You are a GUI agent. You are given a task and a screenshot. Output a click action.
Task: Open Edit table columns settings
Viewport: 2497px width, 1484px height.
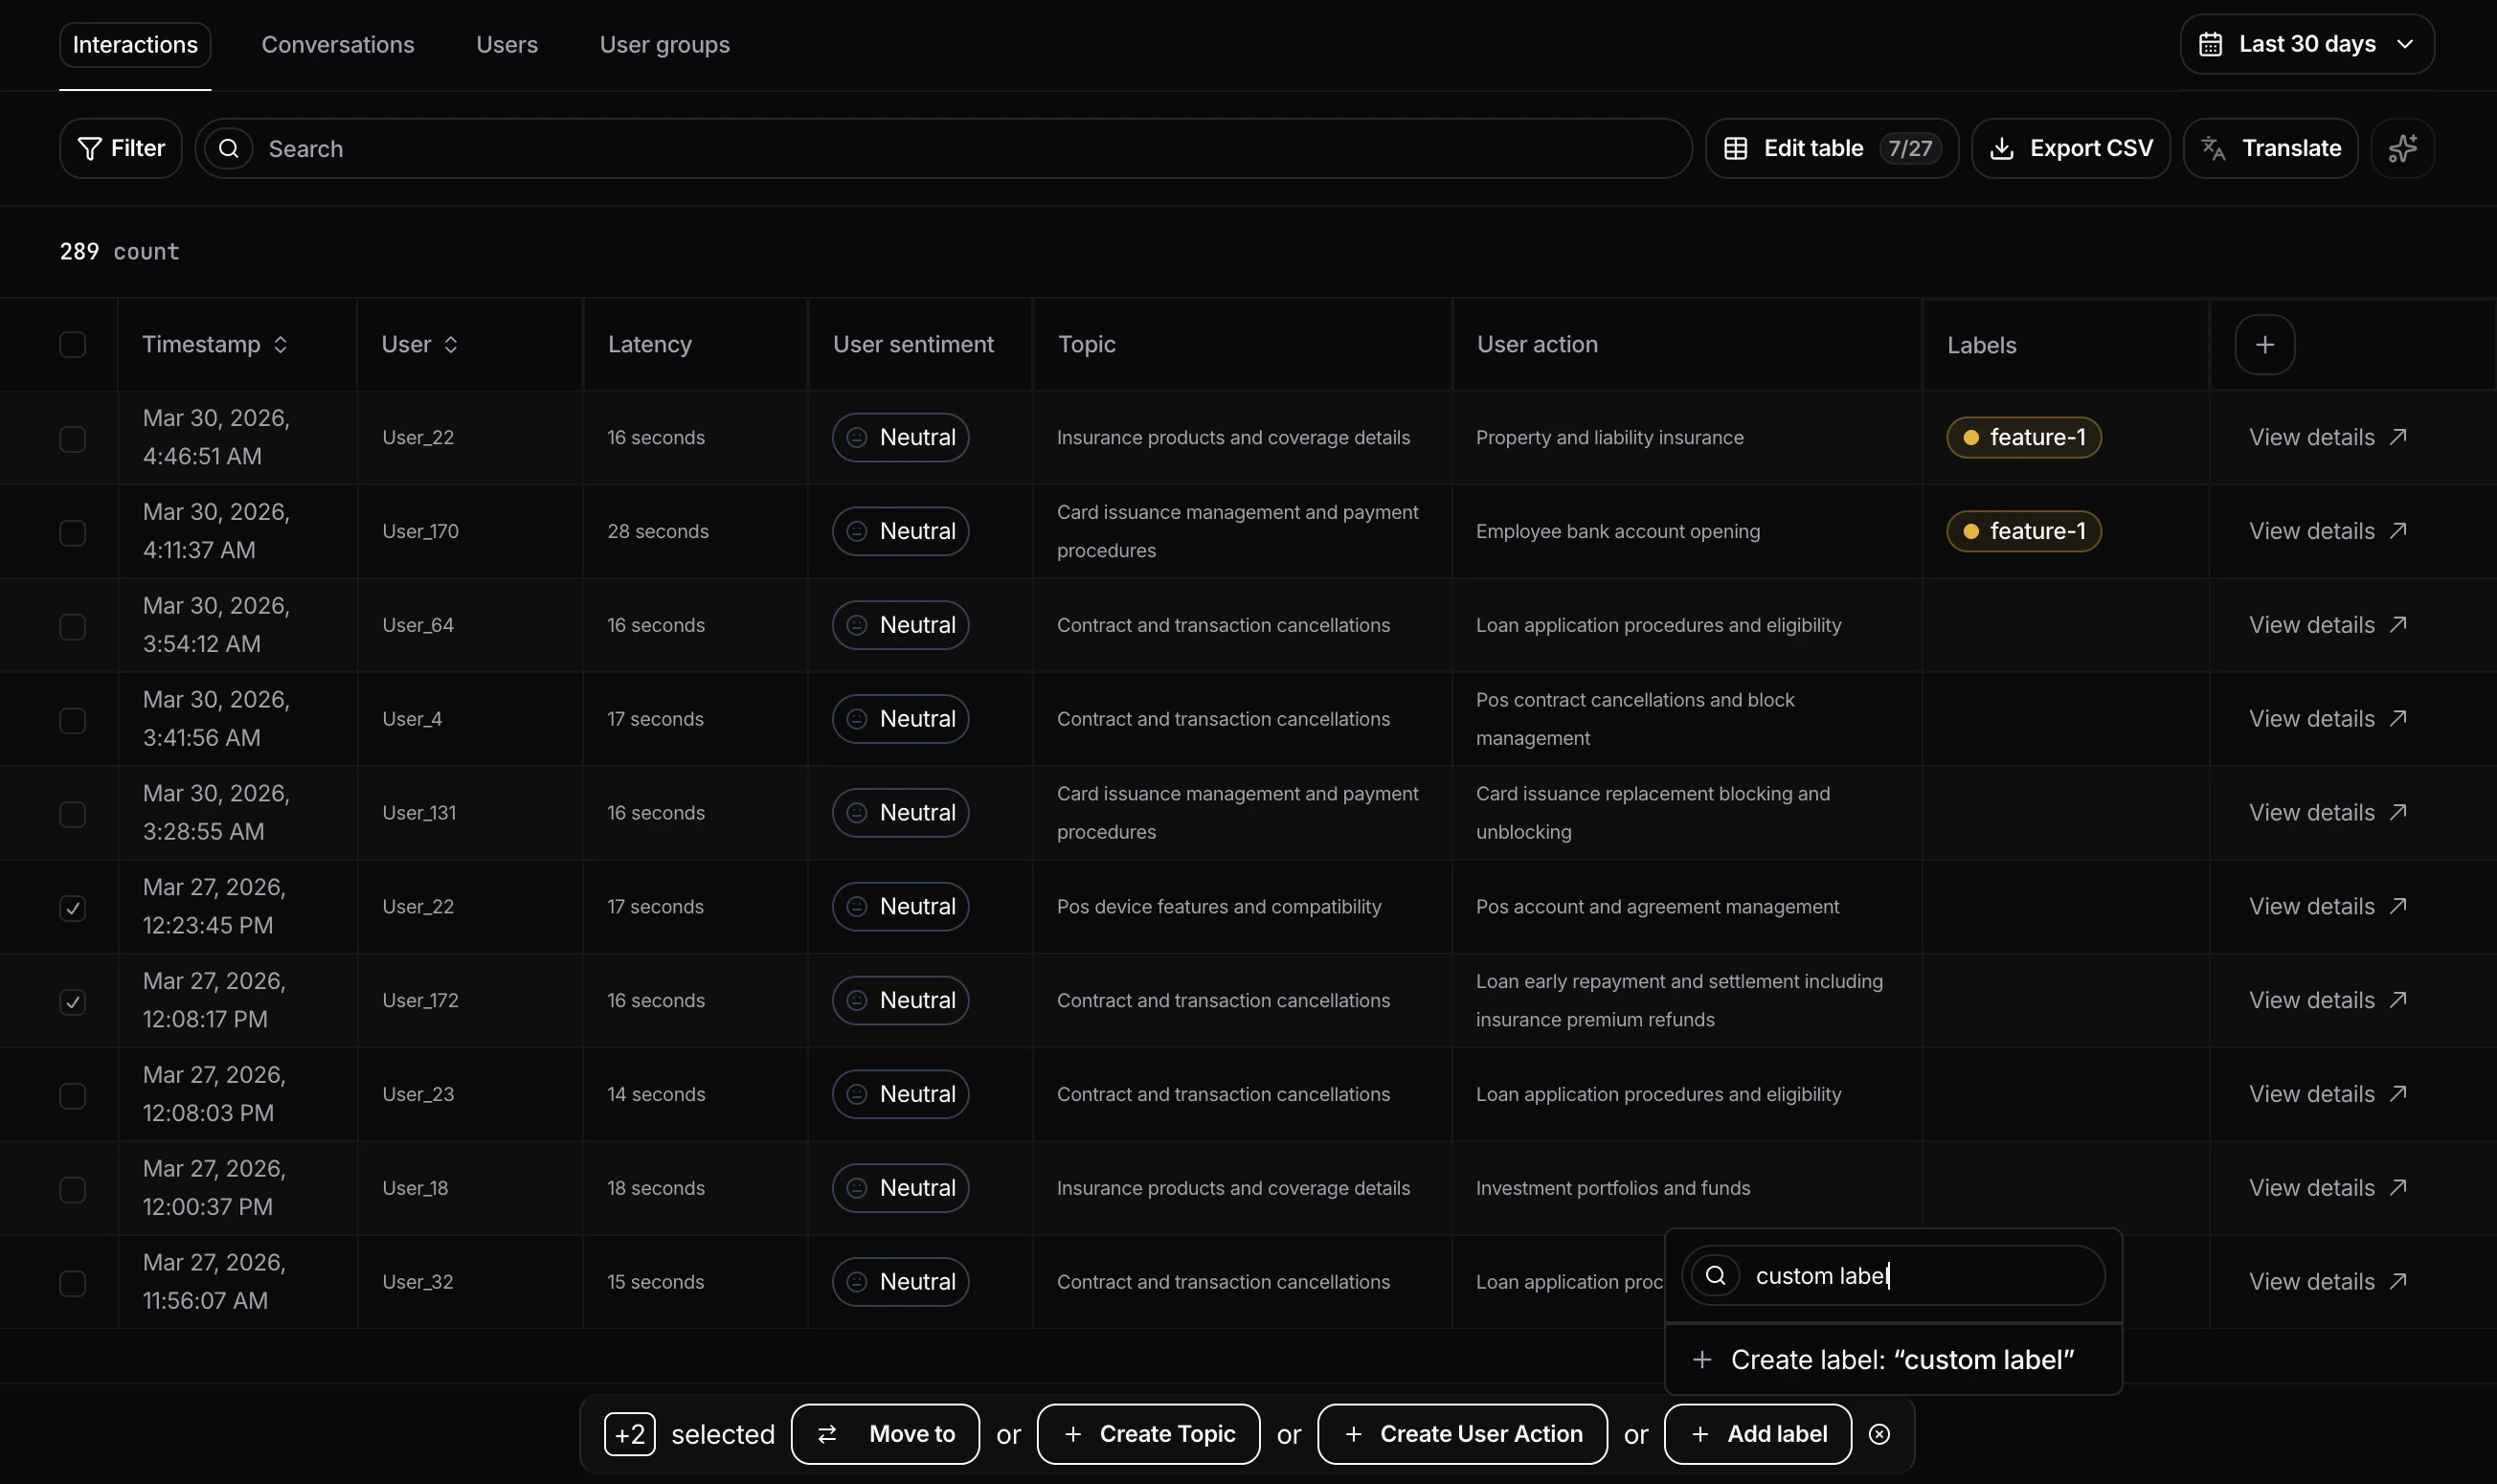tap(1831, 148)
